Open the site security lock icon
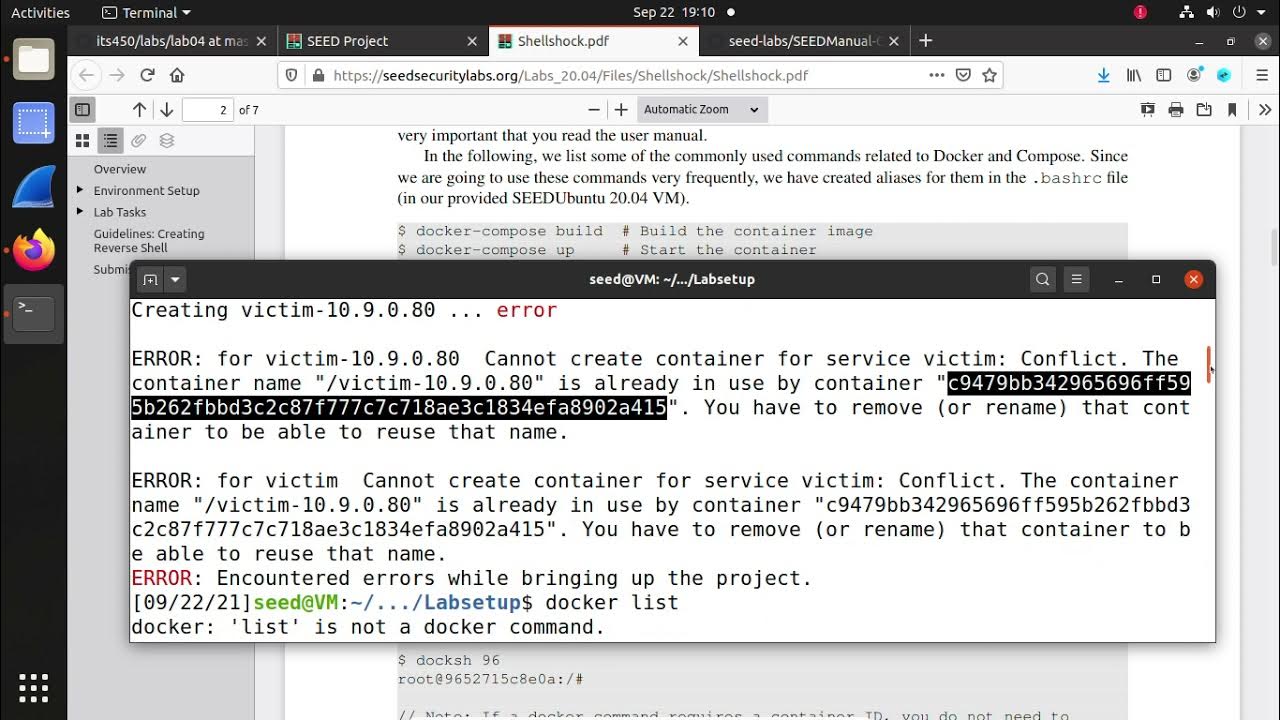 click(x=319, y=75)
